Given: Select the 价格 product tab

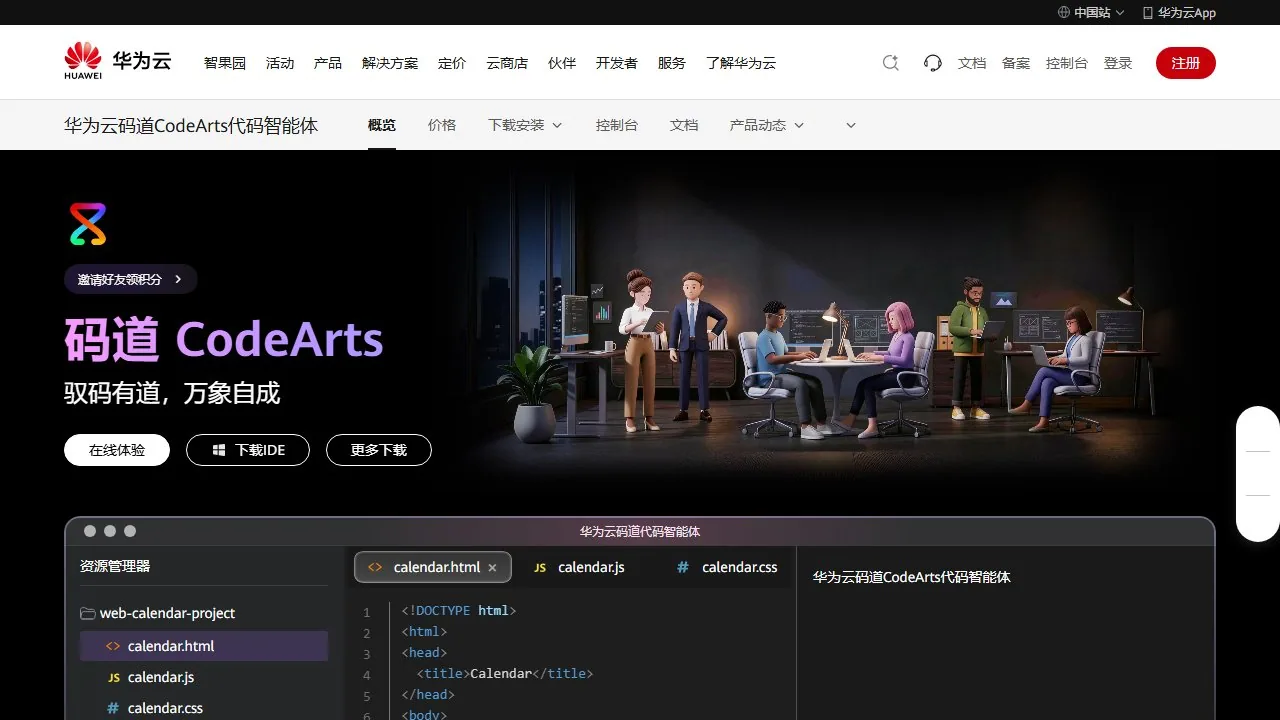Looking at the screenshot, I should click(x=442, y=125).
